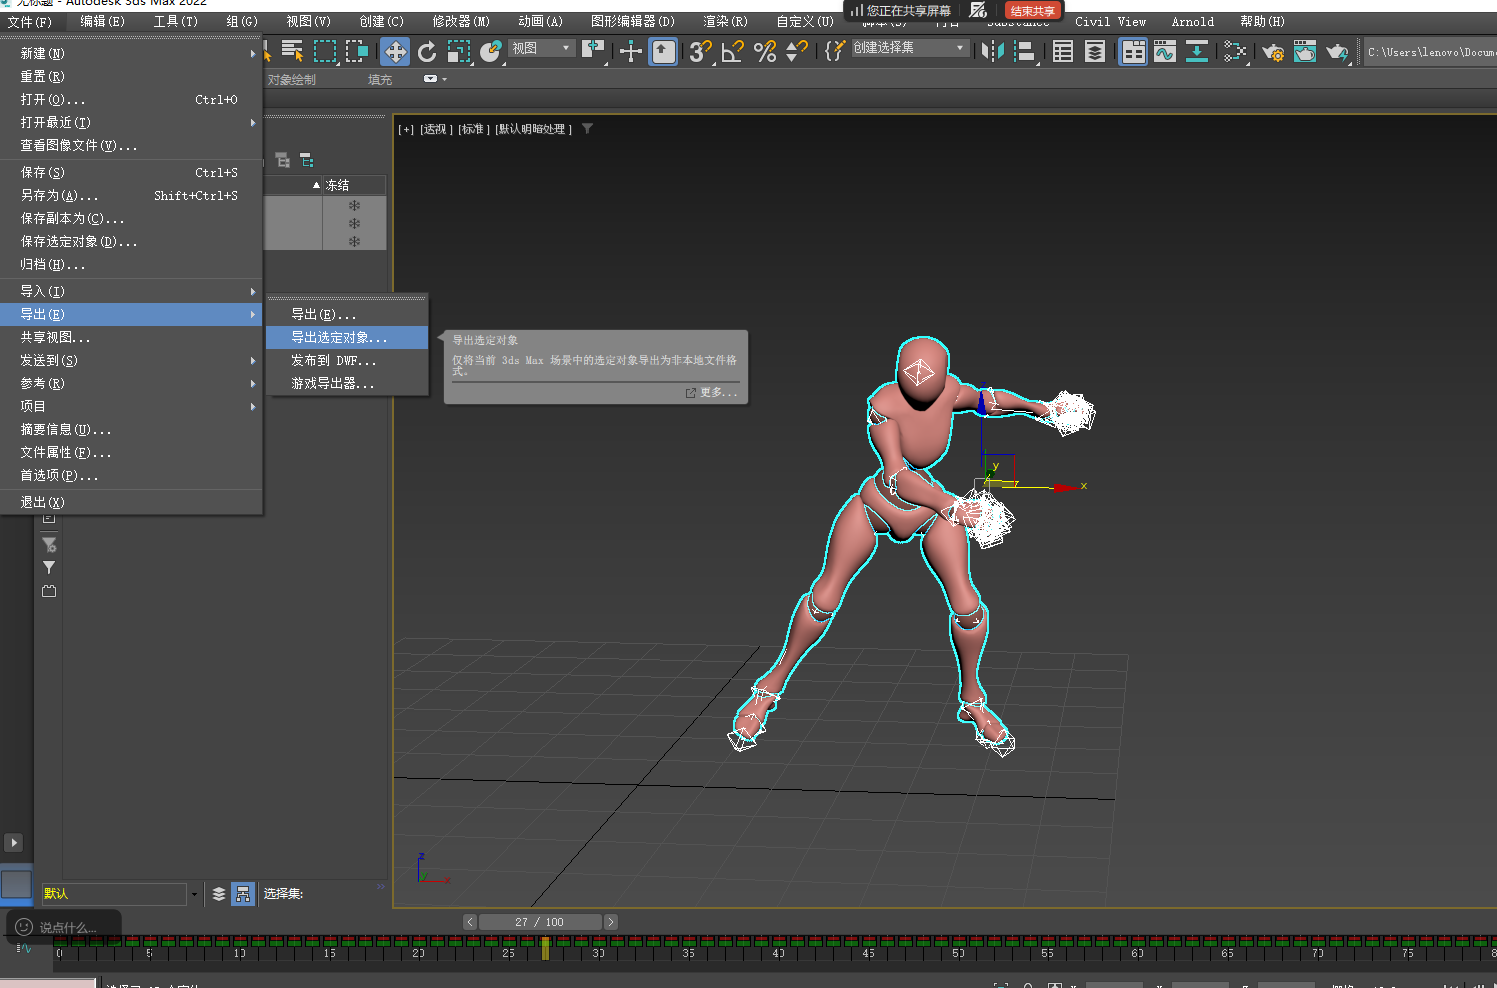The width and height of the screenshot is (1497, 988).
Task: Toggle Percent Snap in the toolbar
Action: (765, 52)
